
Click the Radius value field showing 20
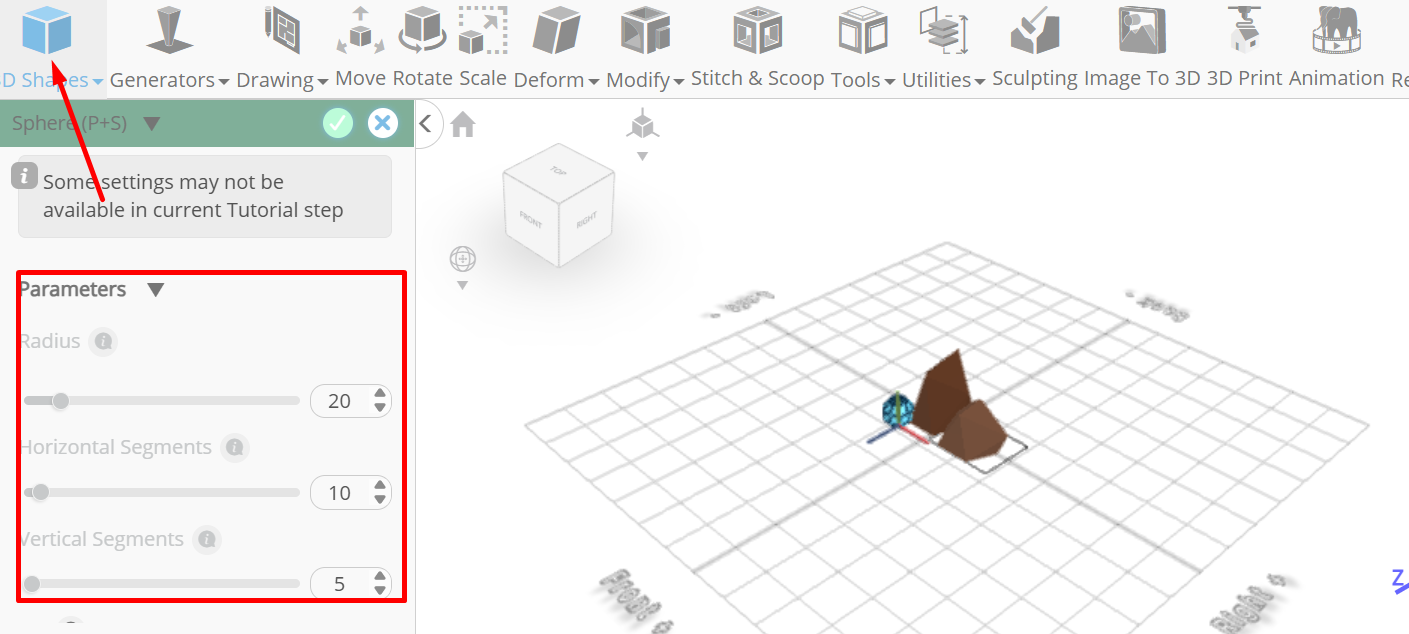[340, 401]
